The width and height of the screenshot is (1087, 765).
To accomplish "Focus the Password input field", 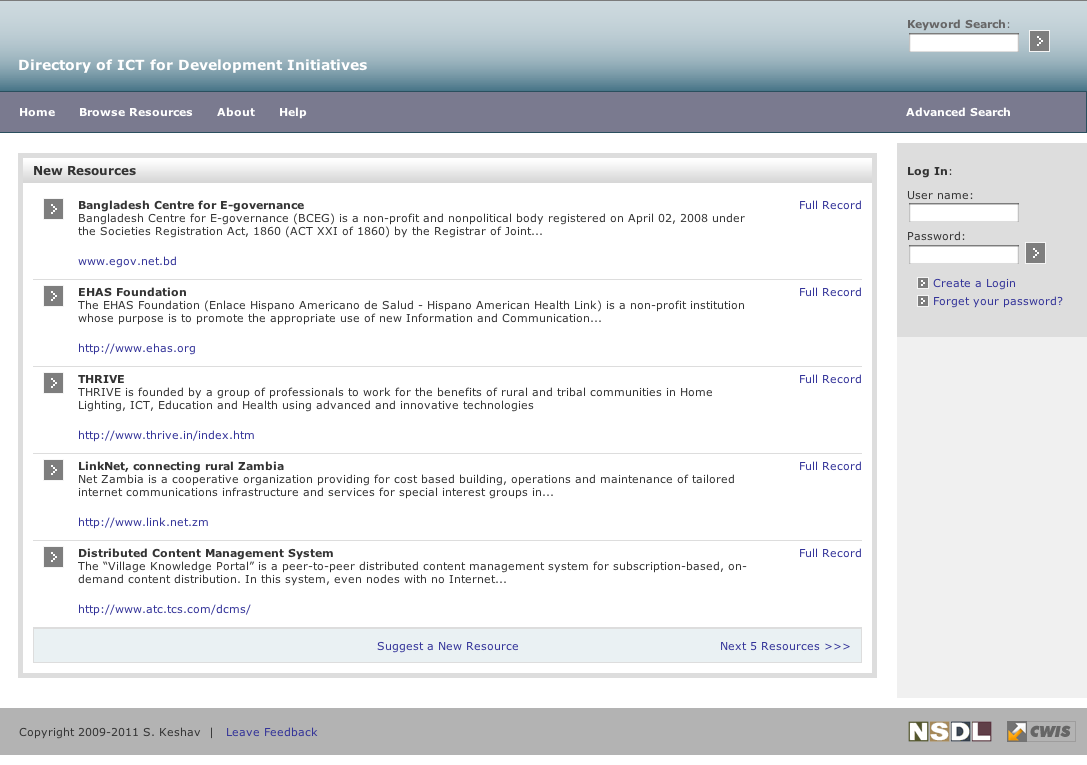I will tap(963, 254).
